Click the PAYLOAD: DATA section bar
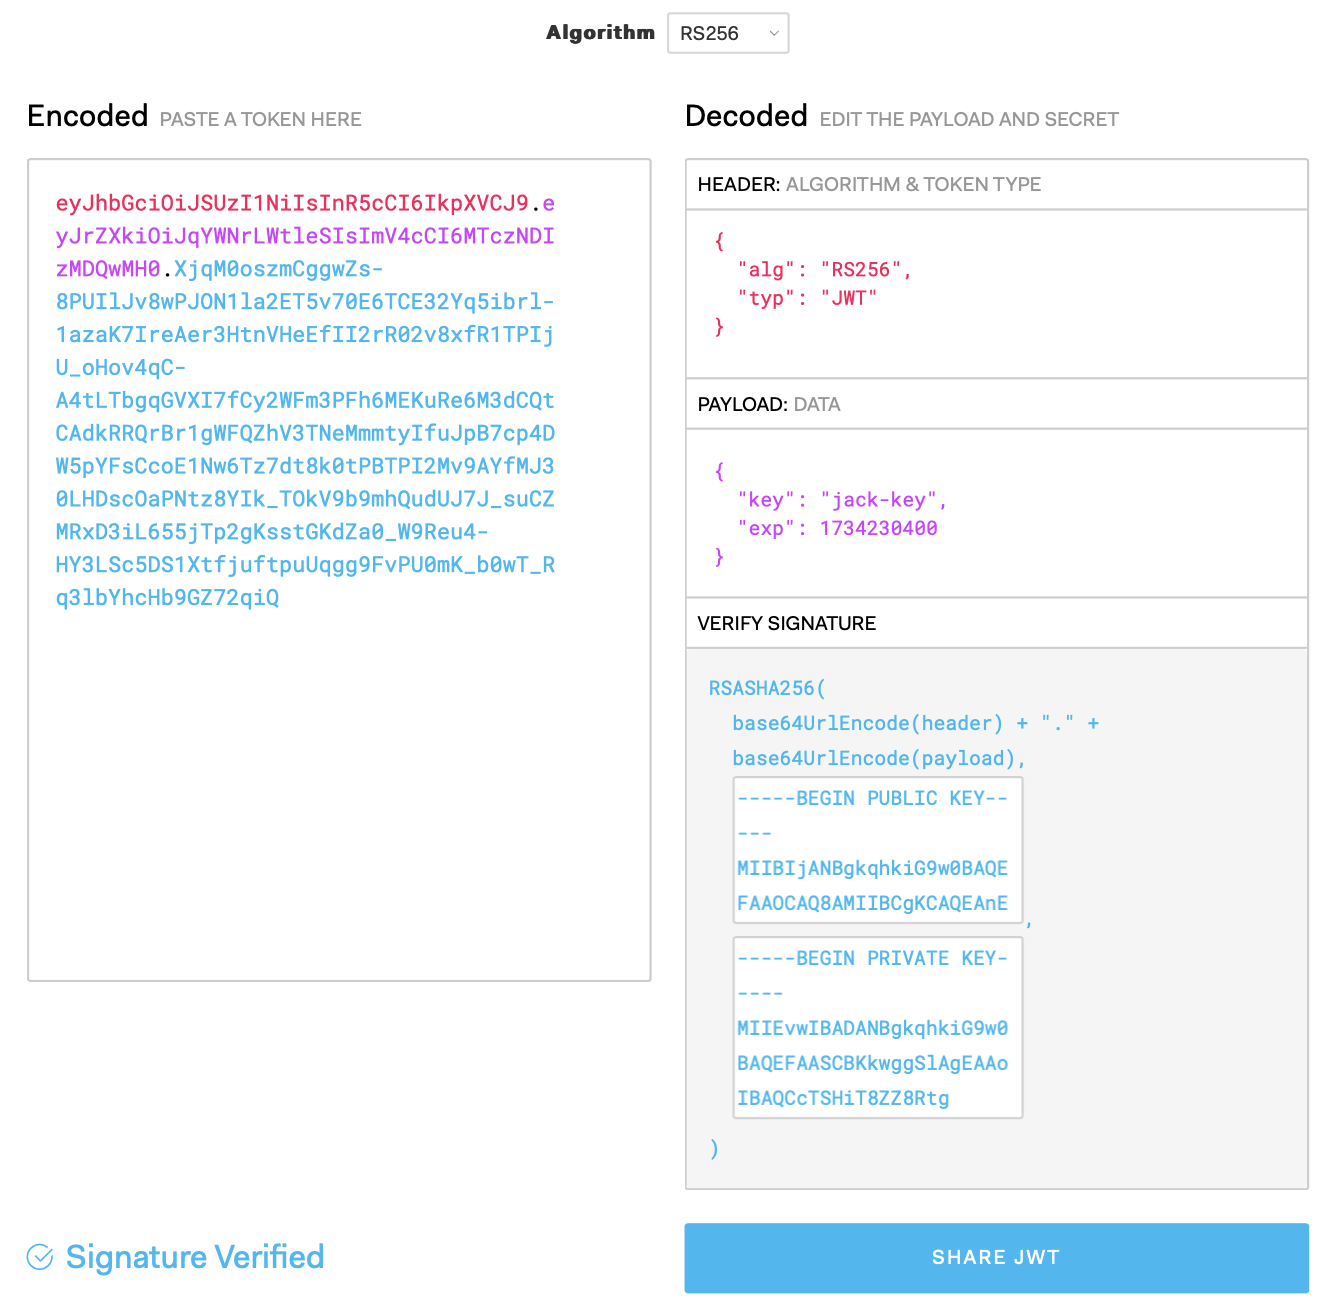This screenshot has height=1314, width=1334. click(995, 404)
